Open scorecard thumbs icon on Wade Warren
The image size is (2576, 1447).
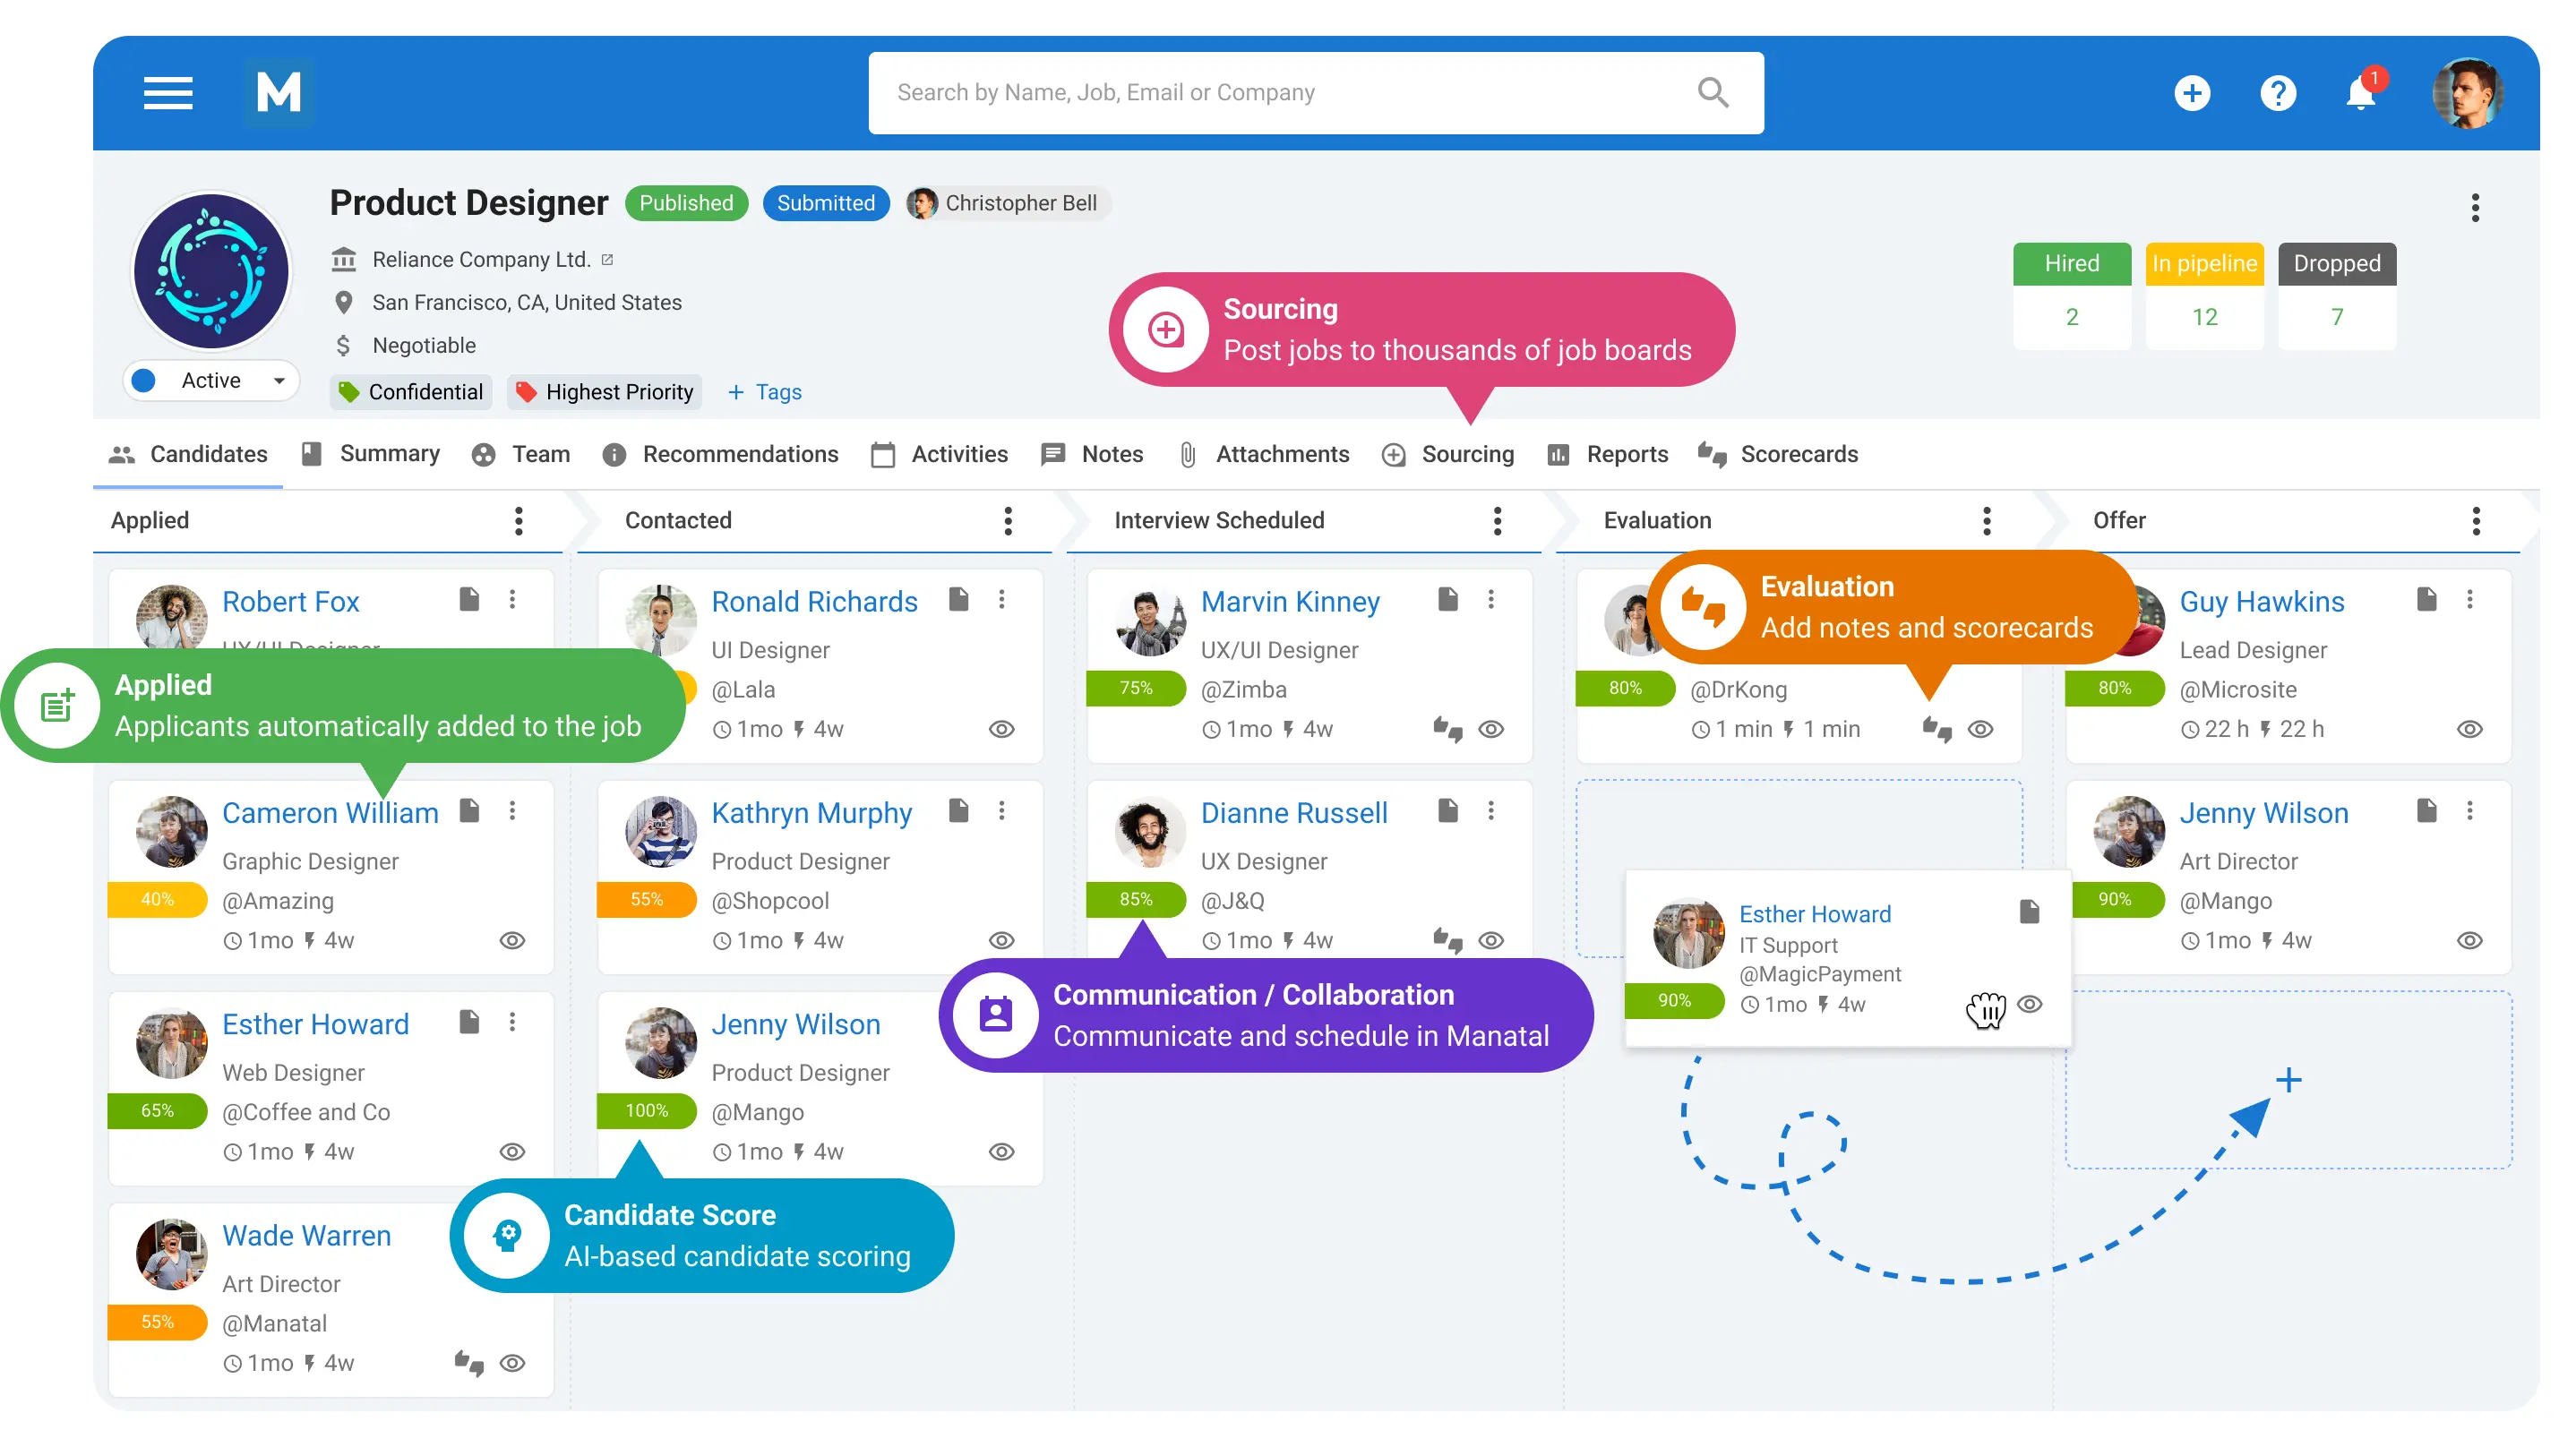[x=468, y=1362]
